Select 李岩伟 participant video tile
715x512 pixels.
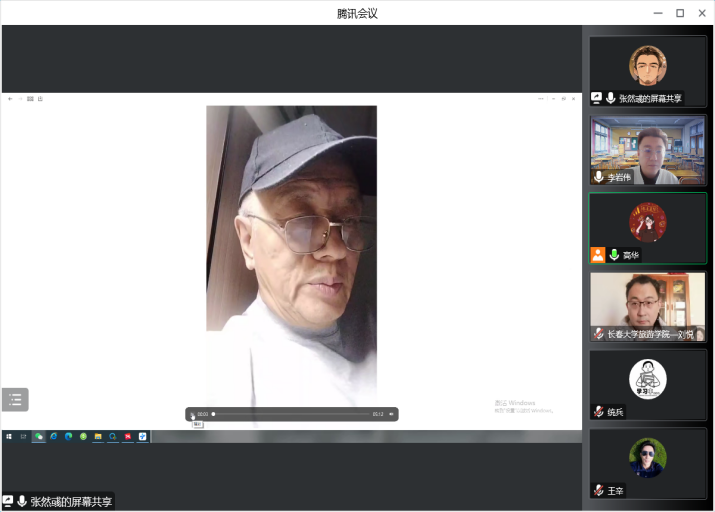pos(648,150)
